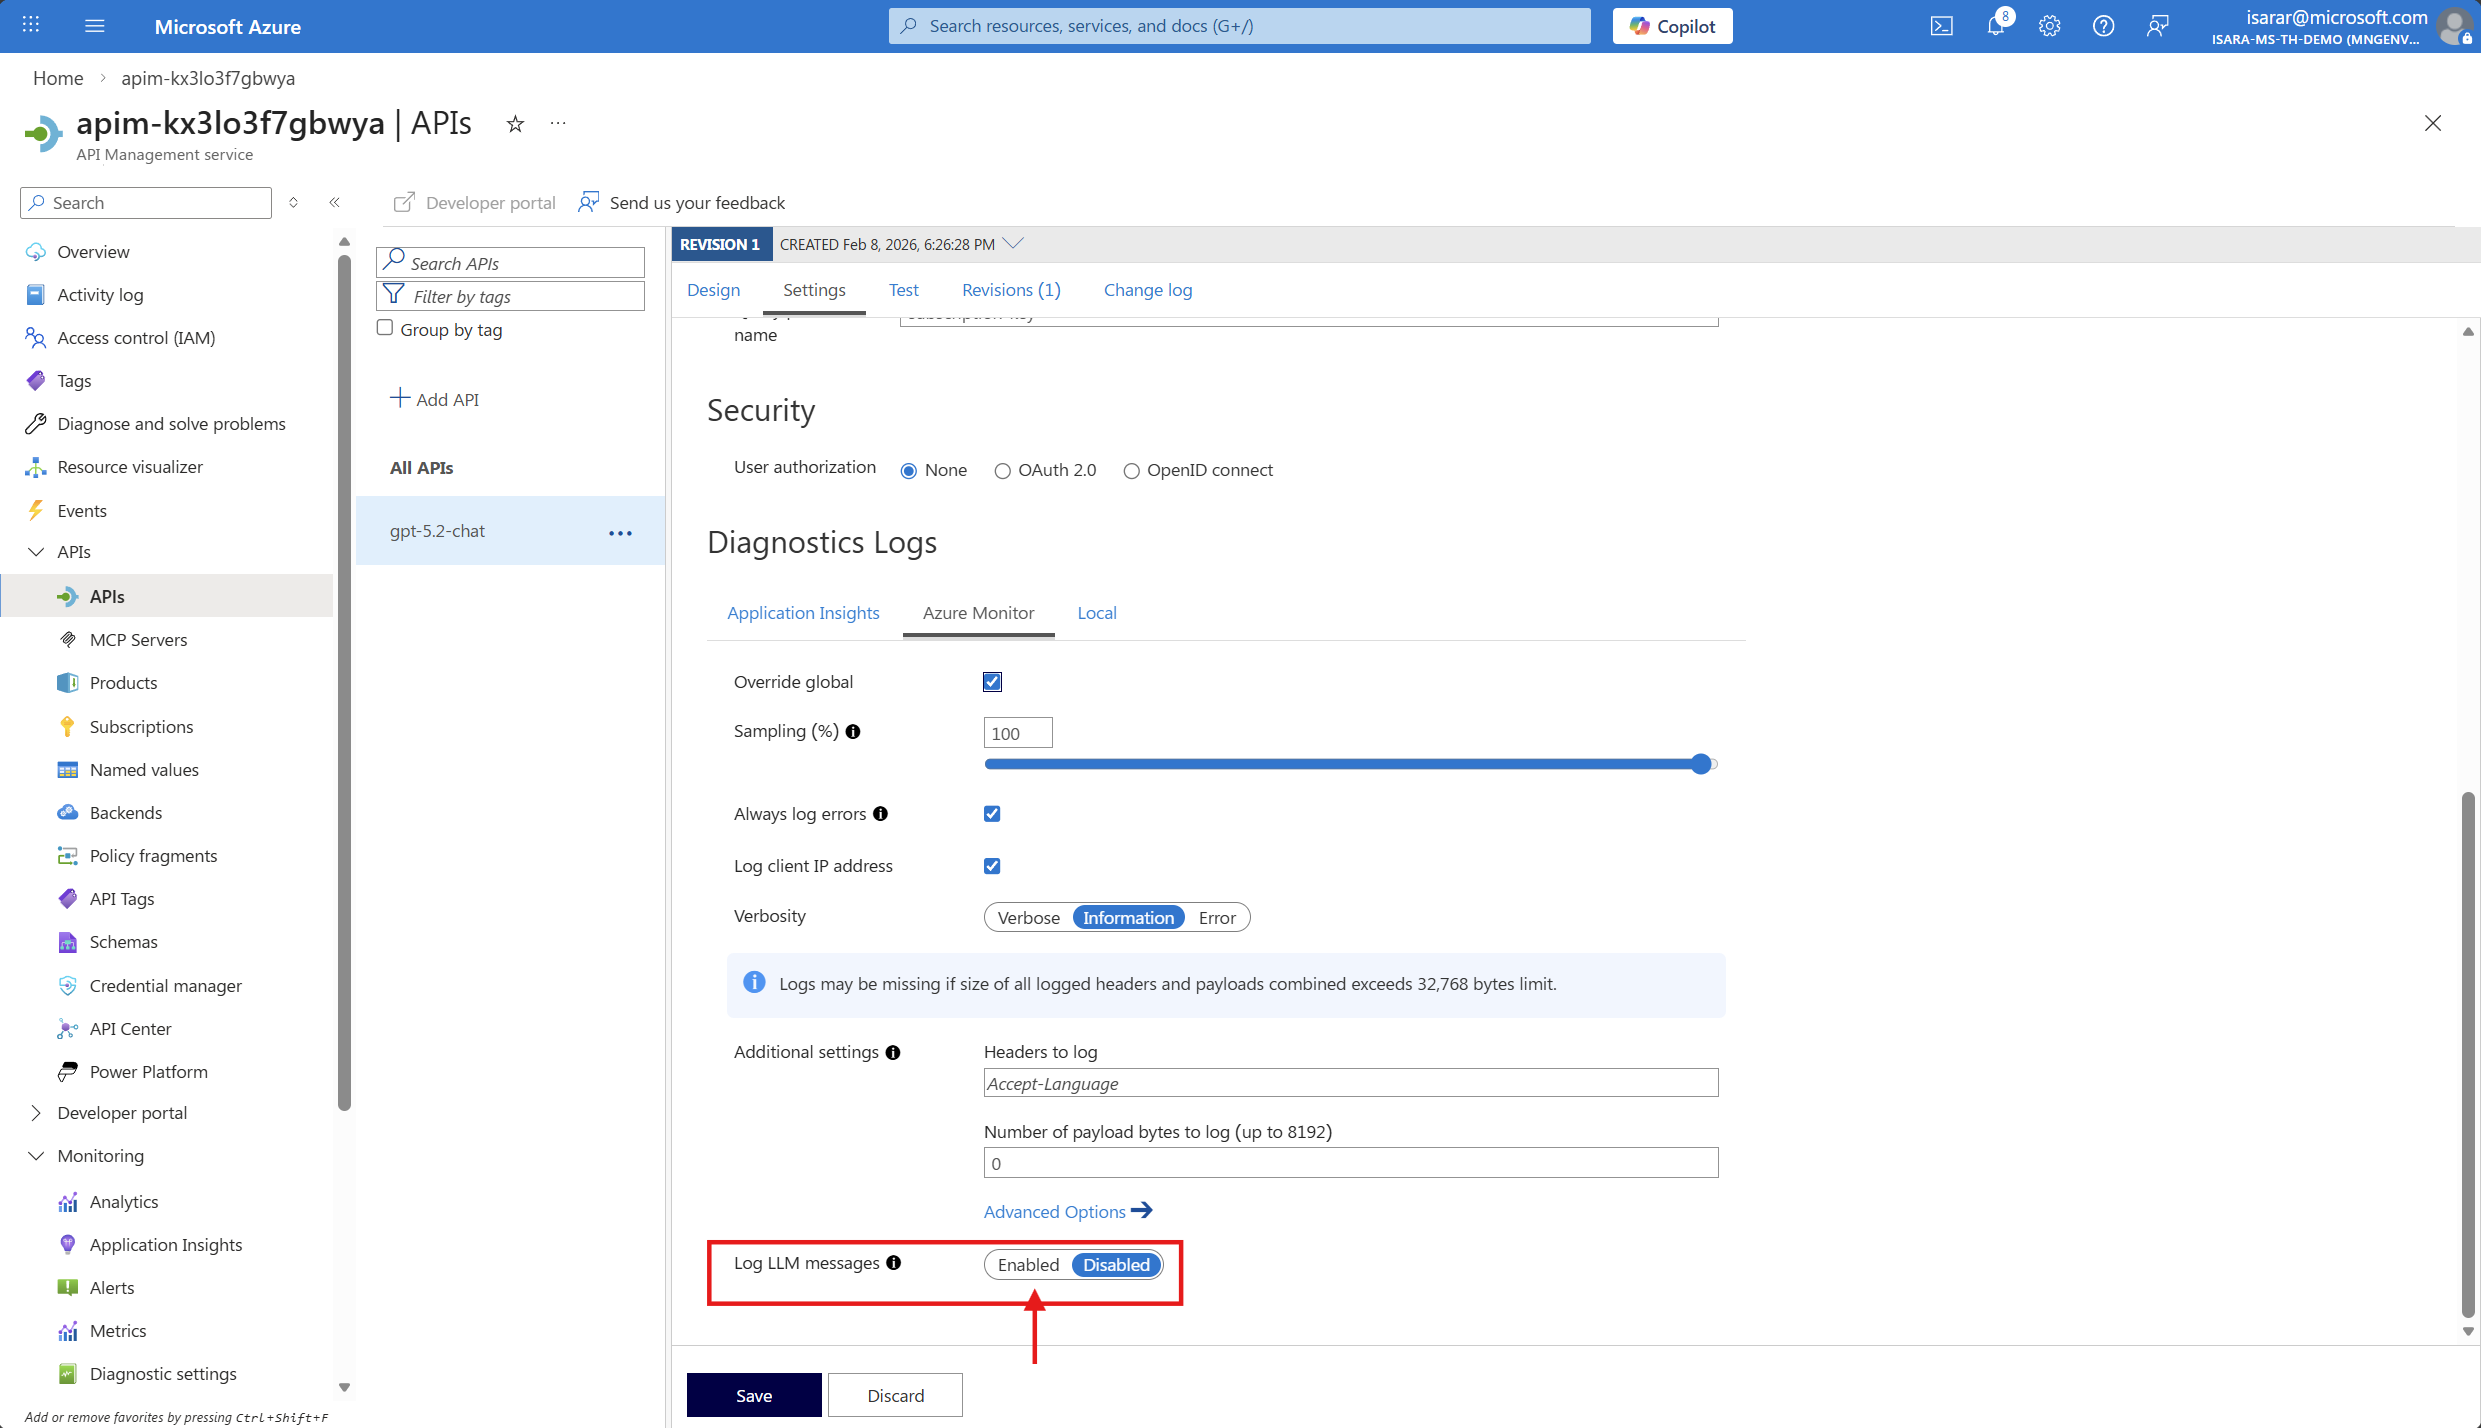
Task: Open the Revisions (1) tab
Action: [x=1010, y=290]
